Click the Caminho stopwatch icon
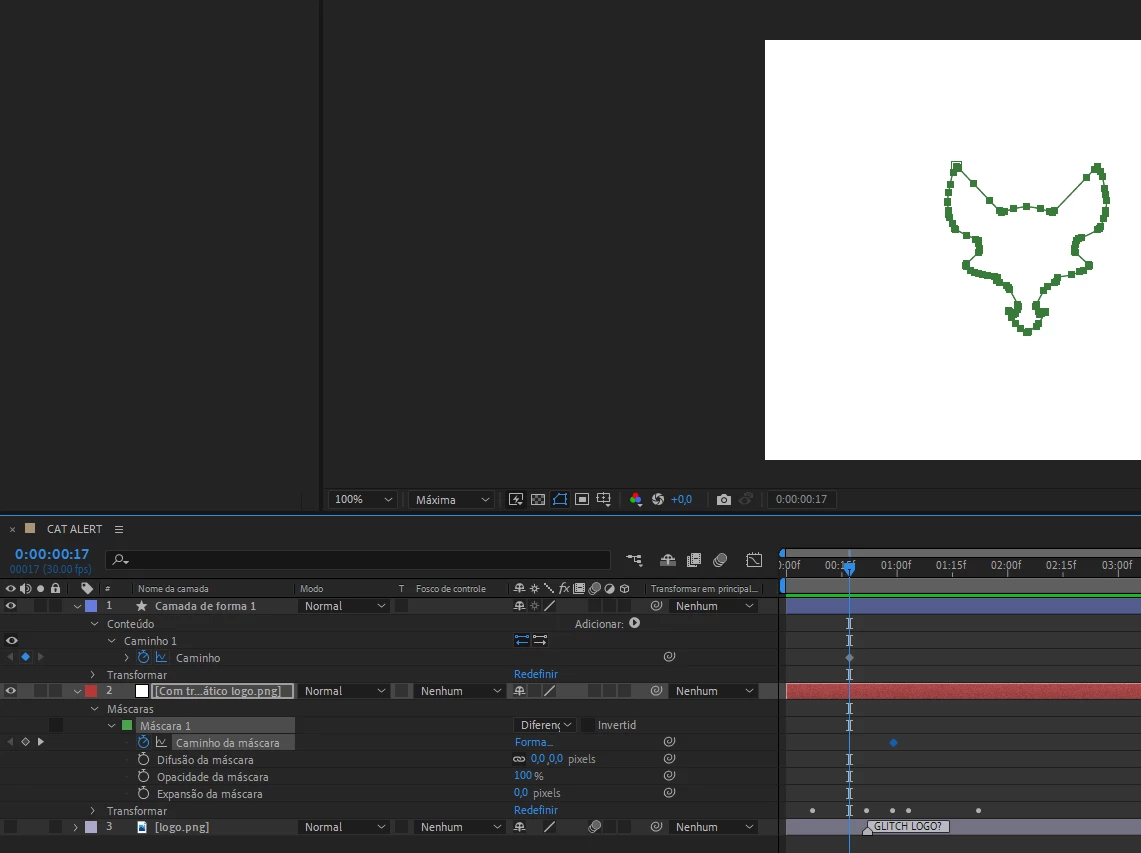1141x853 pixels. (x=143, y=657)
